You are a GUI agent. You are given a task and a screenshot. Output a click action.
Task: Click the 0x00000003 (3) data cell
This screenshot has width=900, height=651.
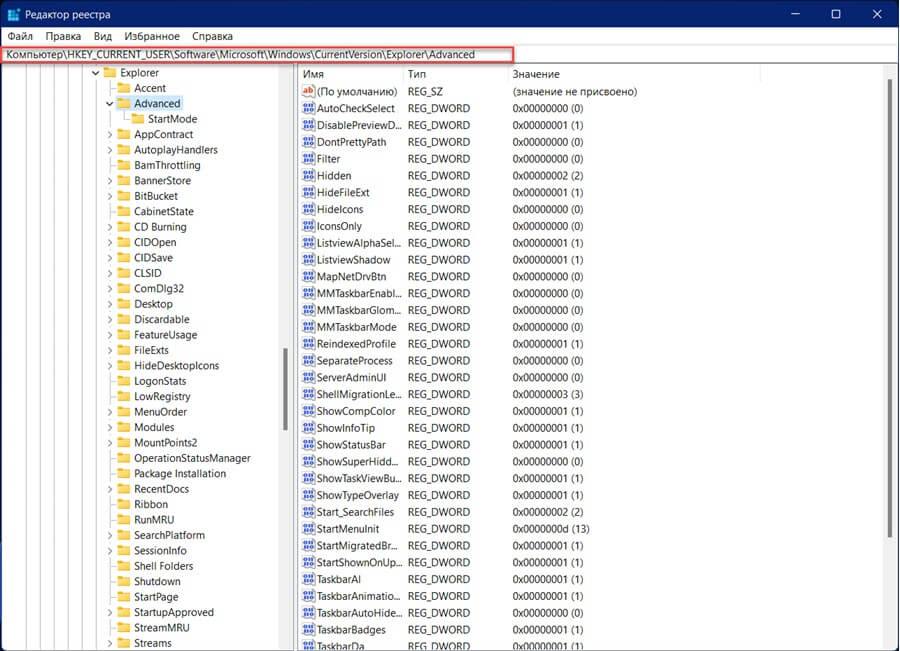tap(548, 394)
